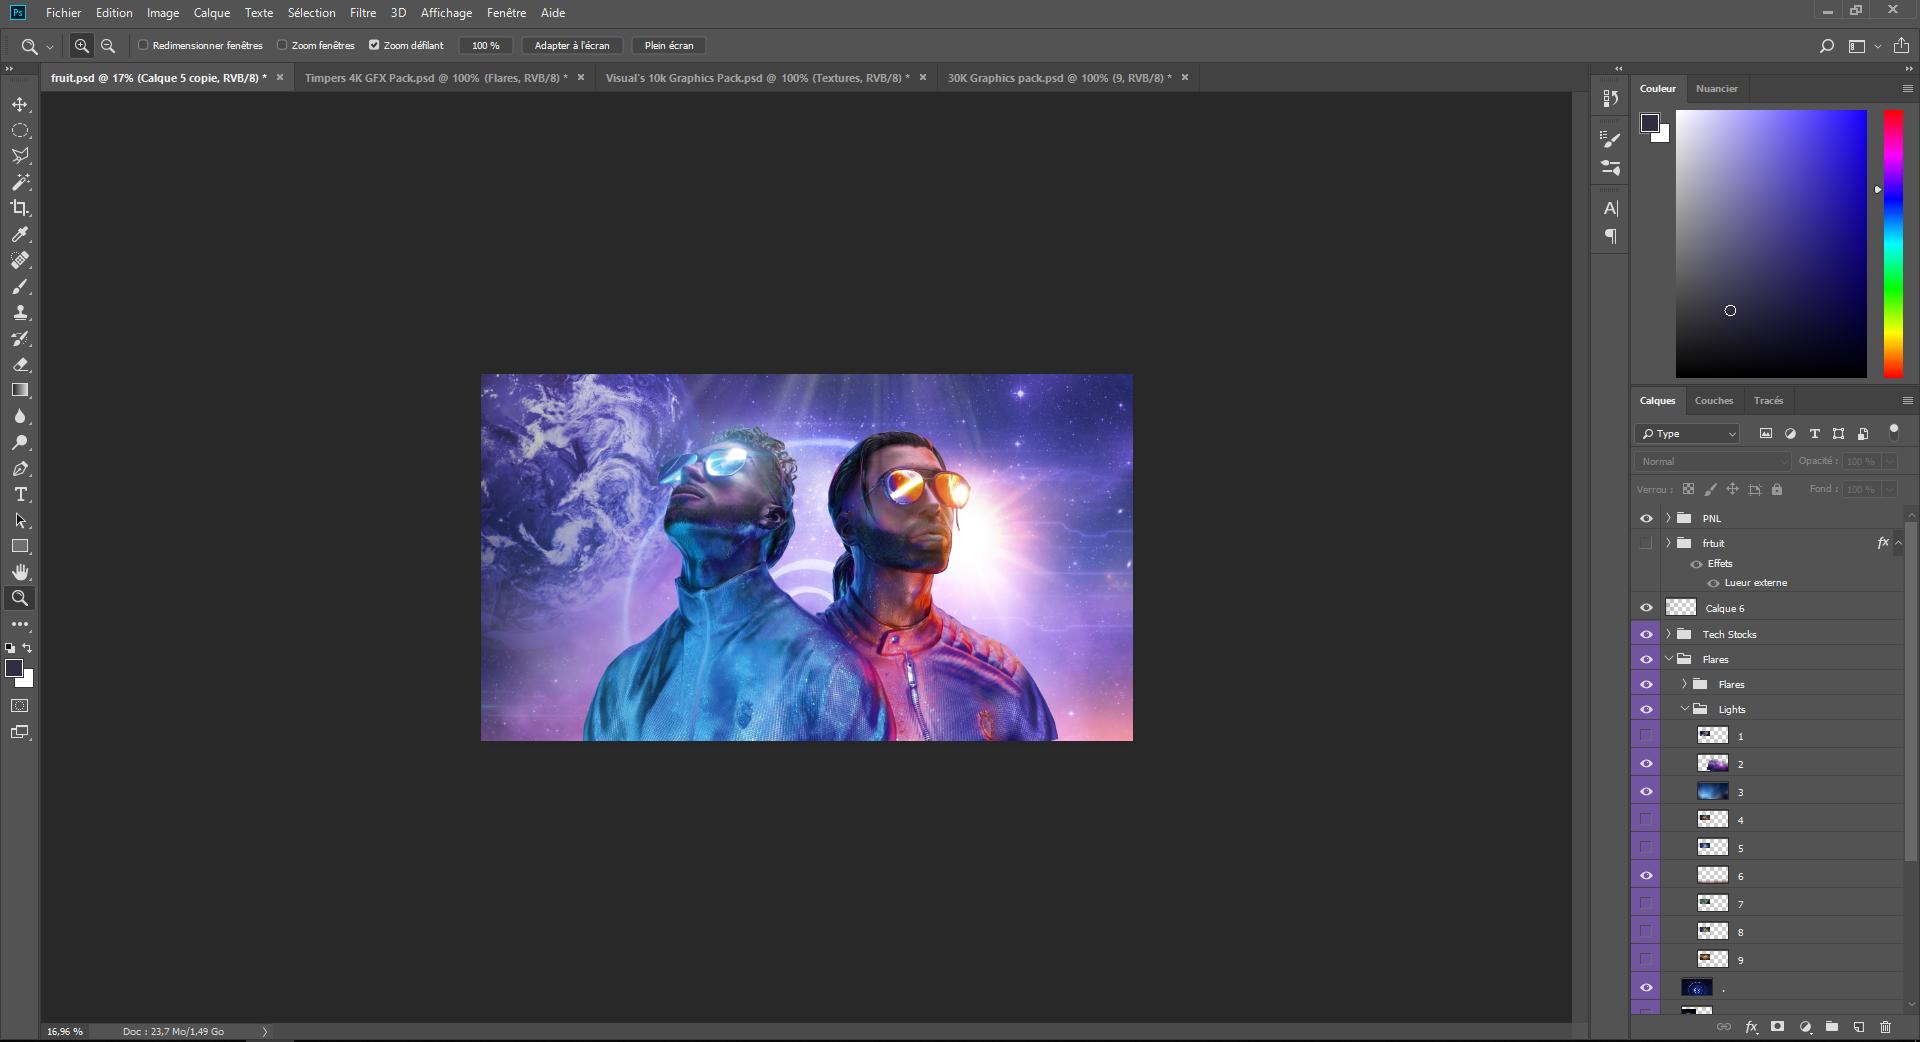This screenshot has height=1042, width=1920.
Task: Expand the frtuit group
Action: point(1668,543)
